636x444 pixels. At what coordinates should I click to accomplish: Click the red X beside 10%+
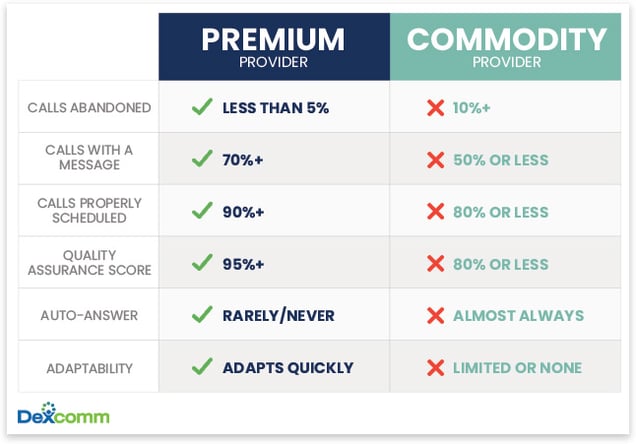pyautogui.click(x=436, y=108)
